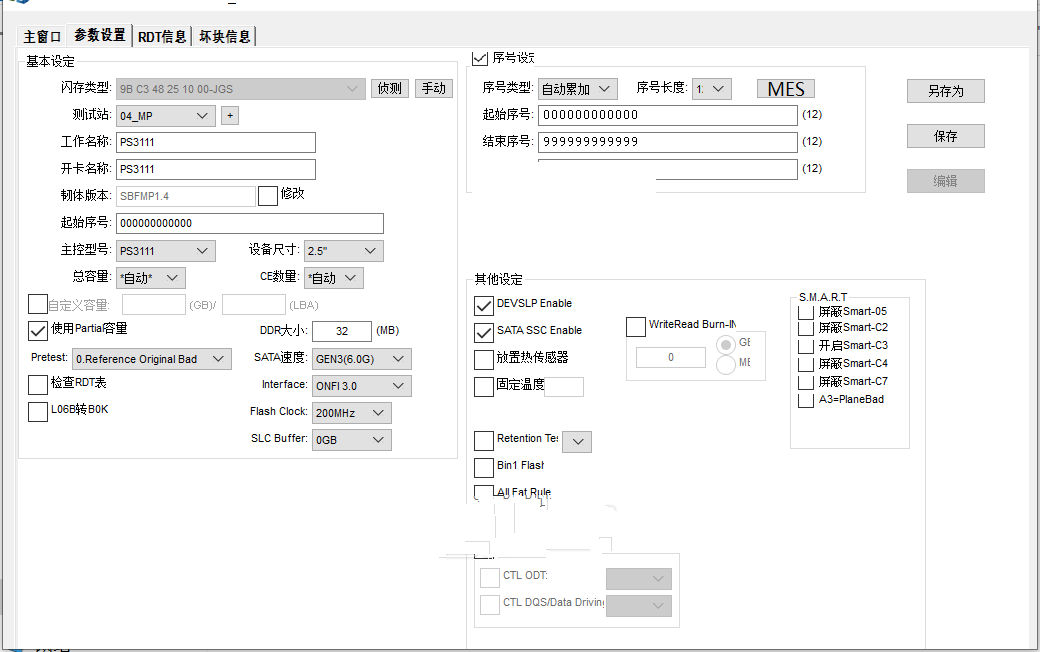
Task: Click the 另存为 save-as button
Action: (946, 91)
